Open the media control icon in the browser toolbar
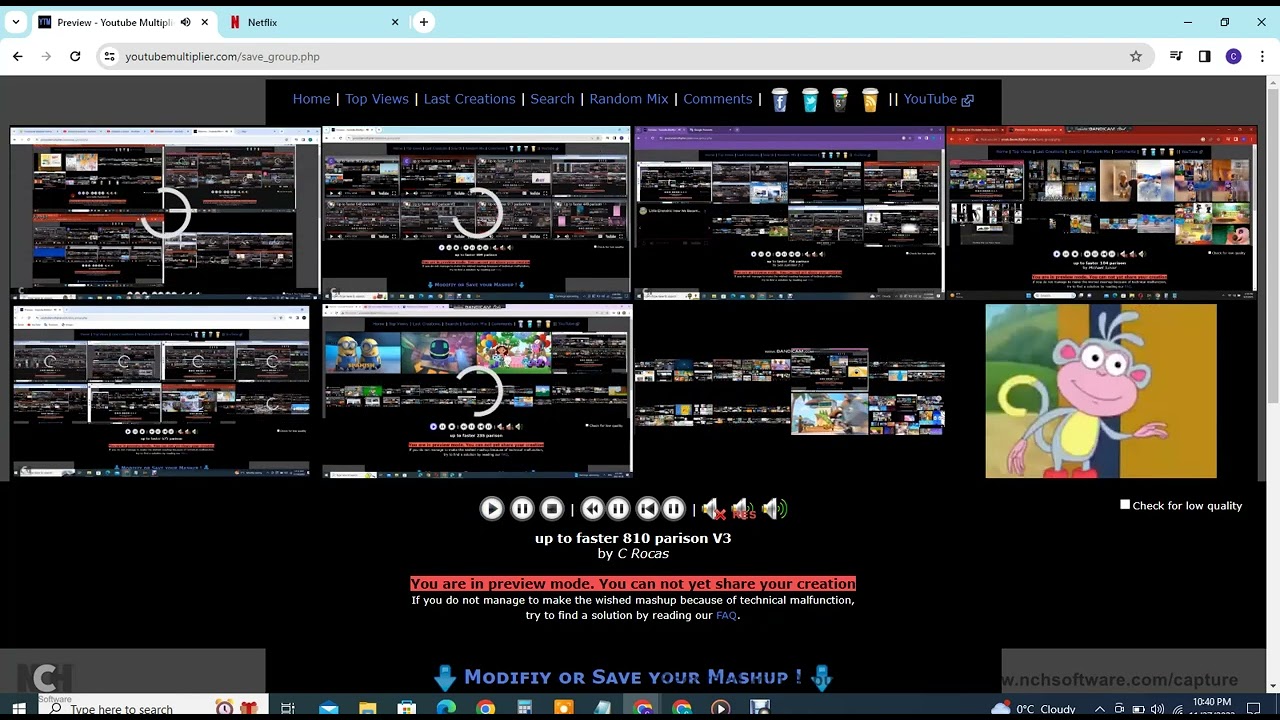This screenshot has height=720, width=1280. coord(1176,57)
